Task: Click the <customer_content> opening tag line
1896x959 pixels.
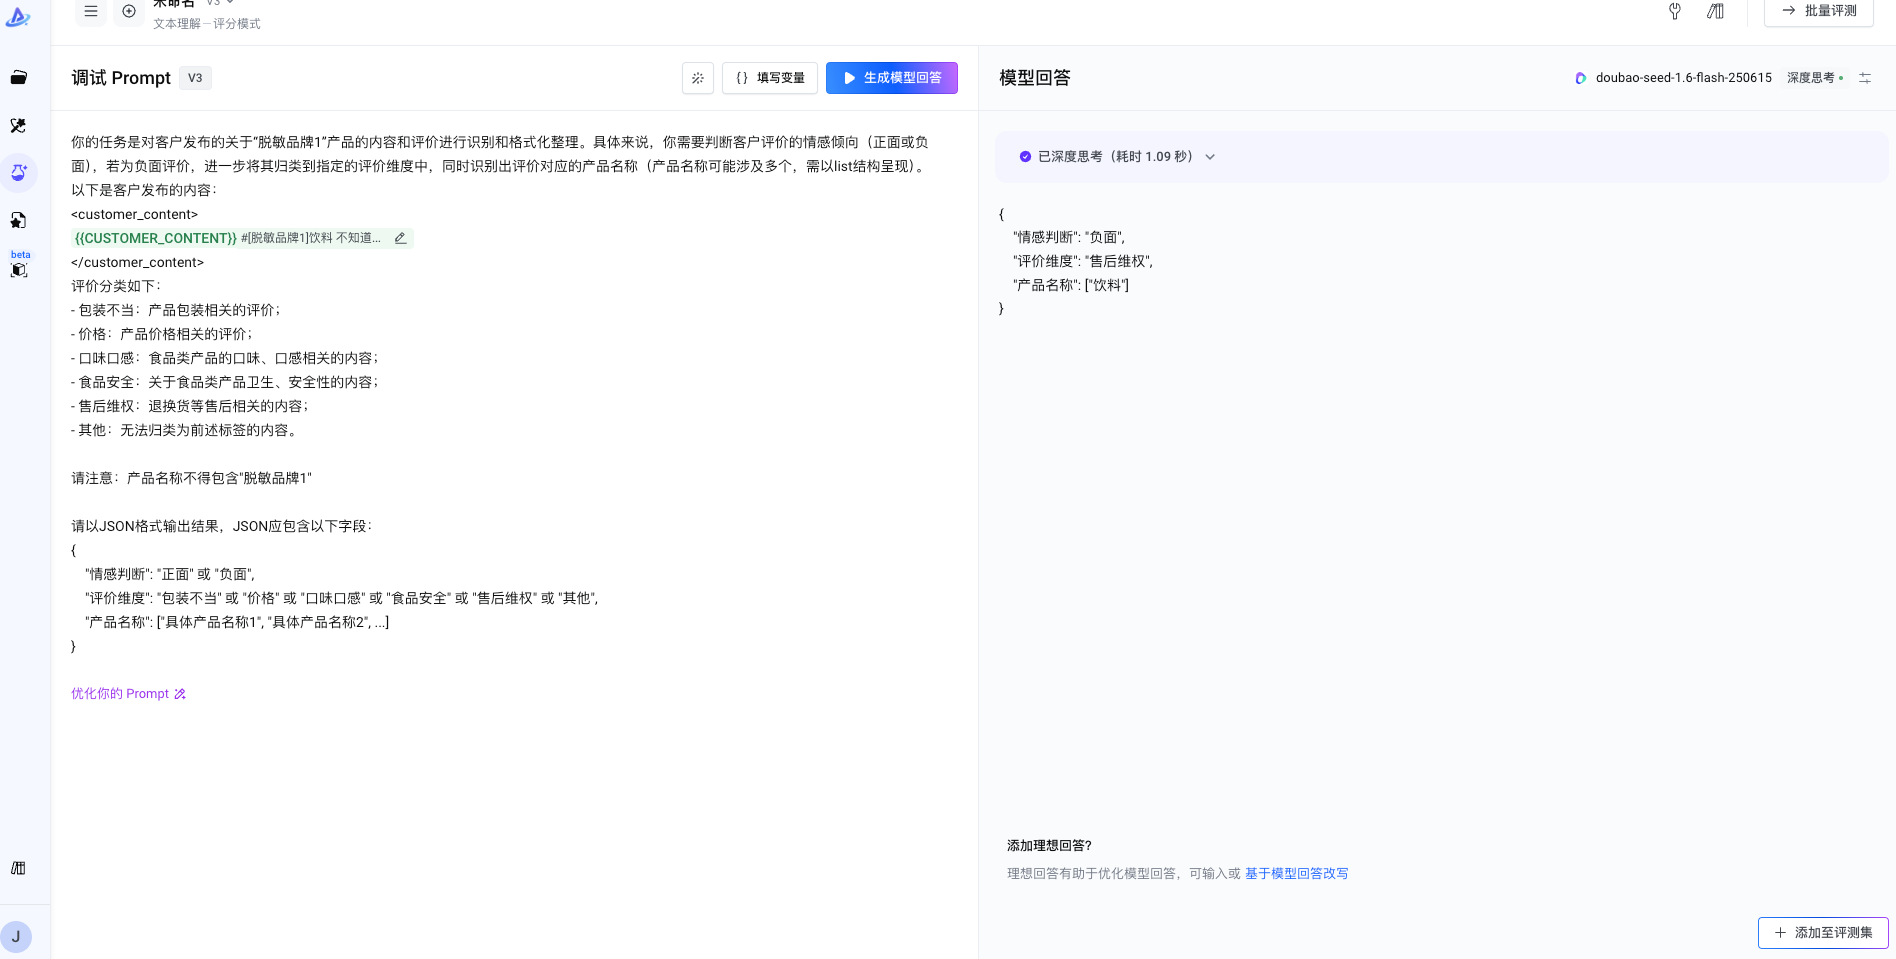Action: [135, 214]
